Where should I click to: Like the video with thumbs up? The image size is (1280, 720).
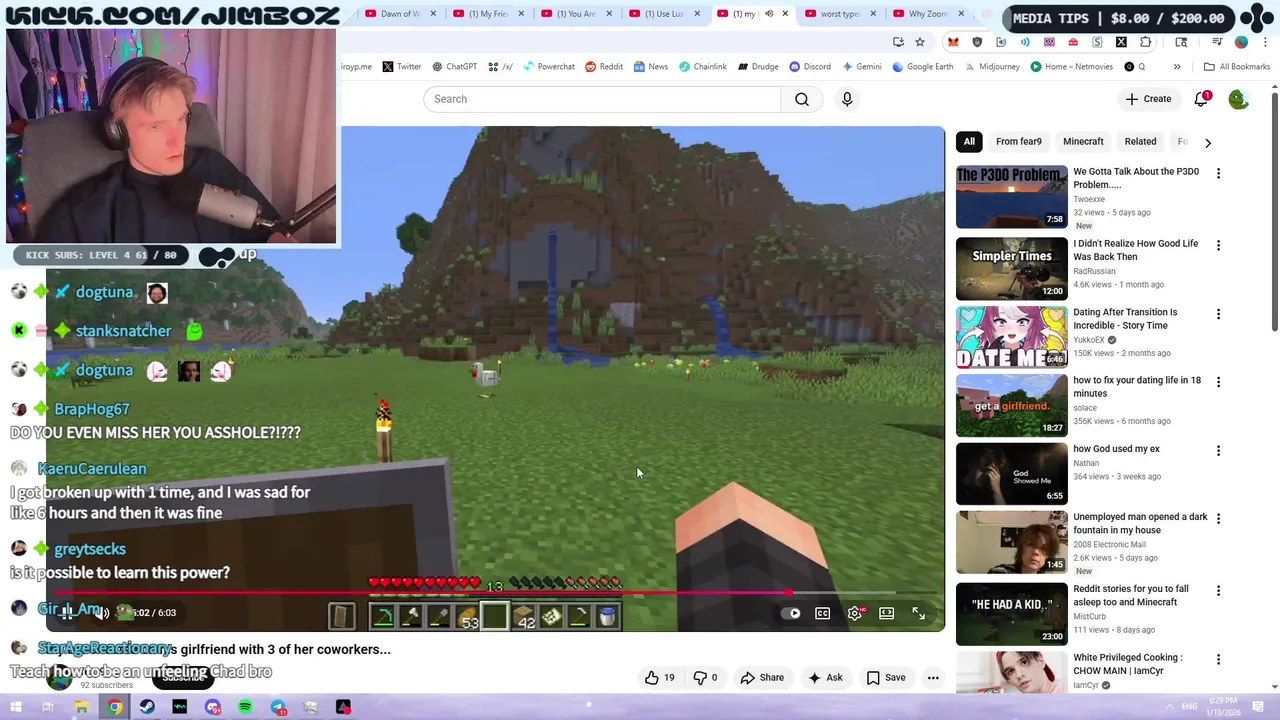[x=659, y=678]
